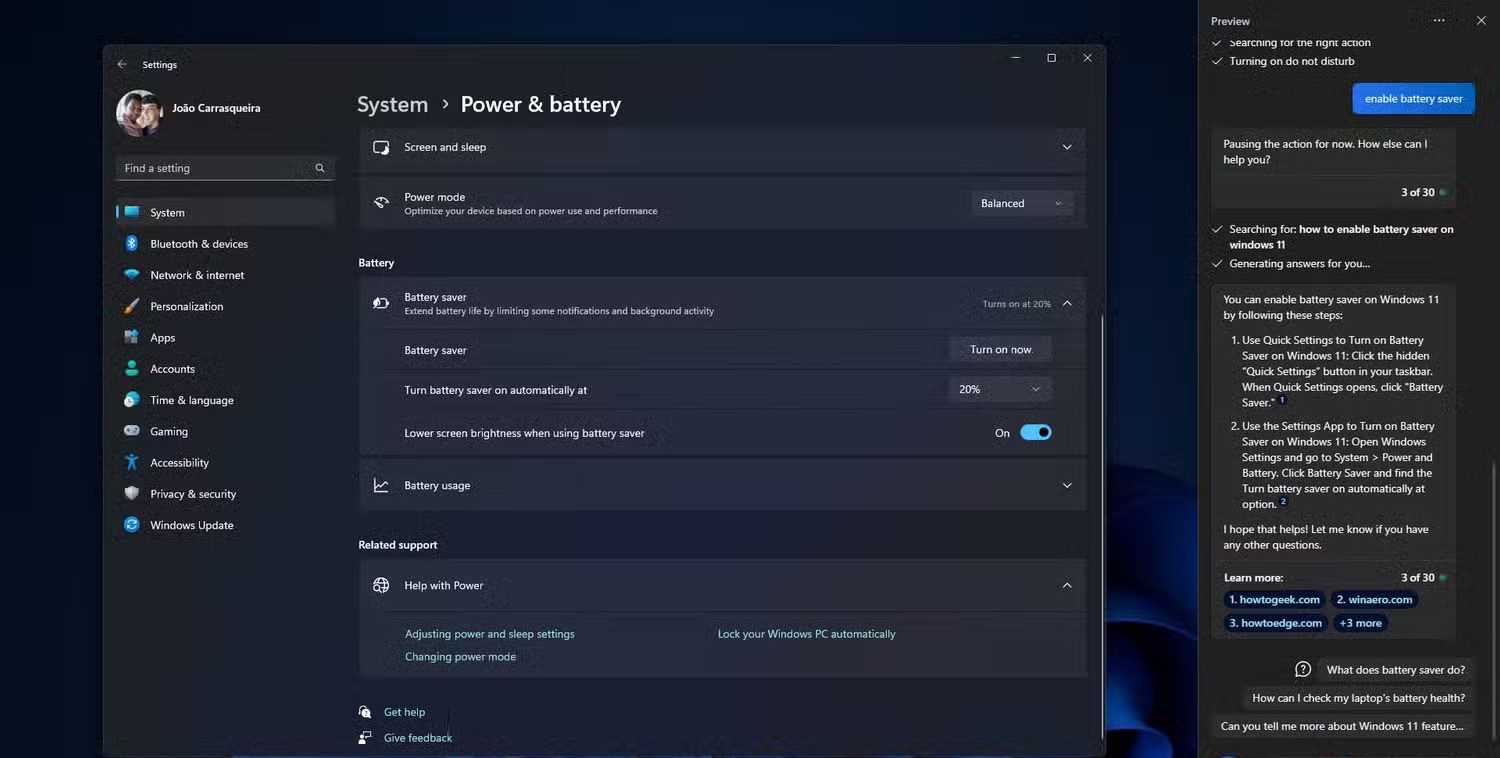Toggle lower screen brightness when using battery saver

coord(1035,433)
